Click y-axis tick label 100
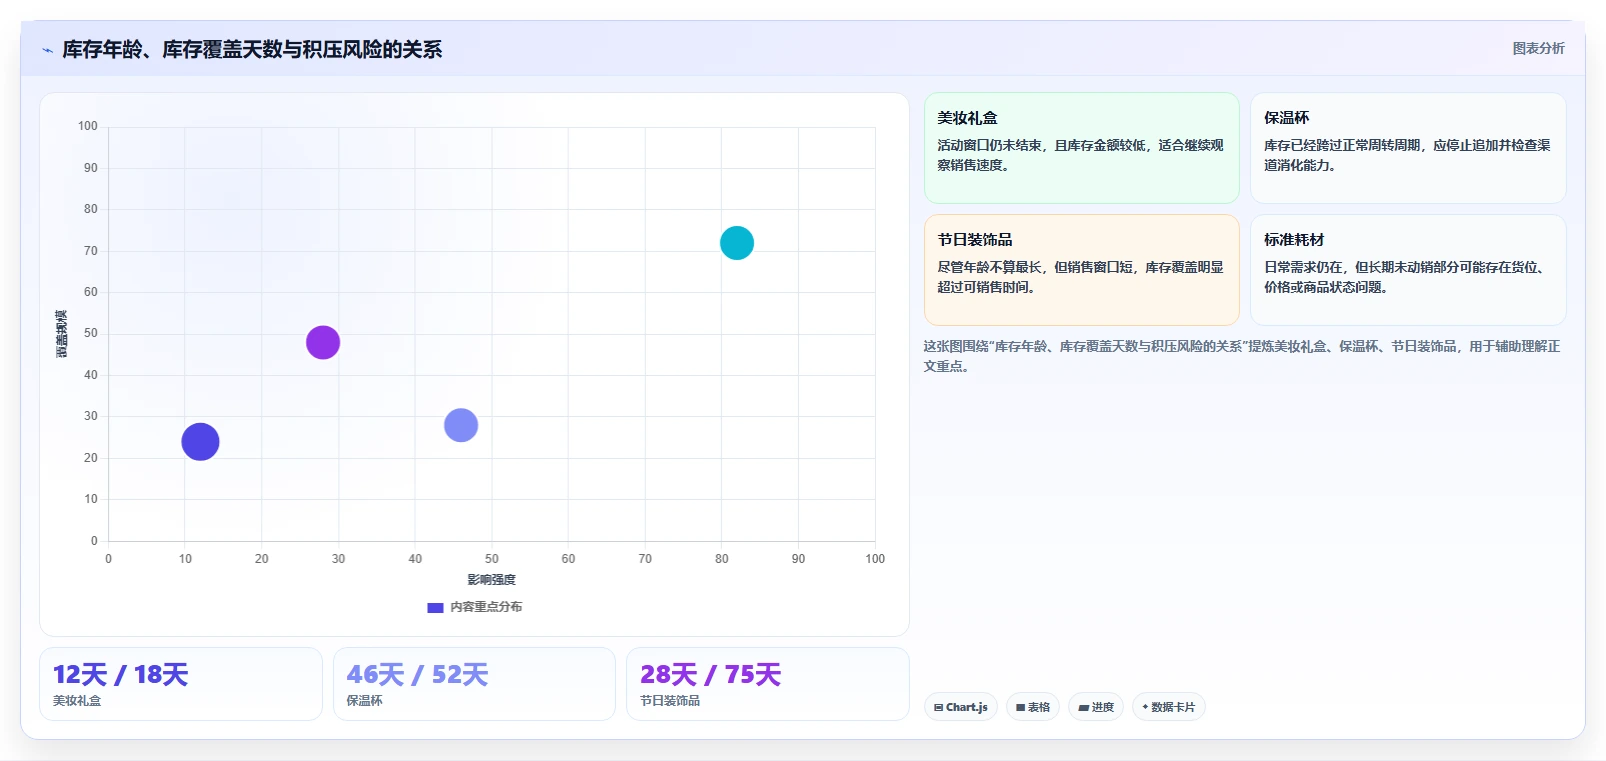Screen dimensions: 1606x761 pyautogui.click(x=88, y=126)
